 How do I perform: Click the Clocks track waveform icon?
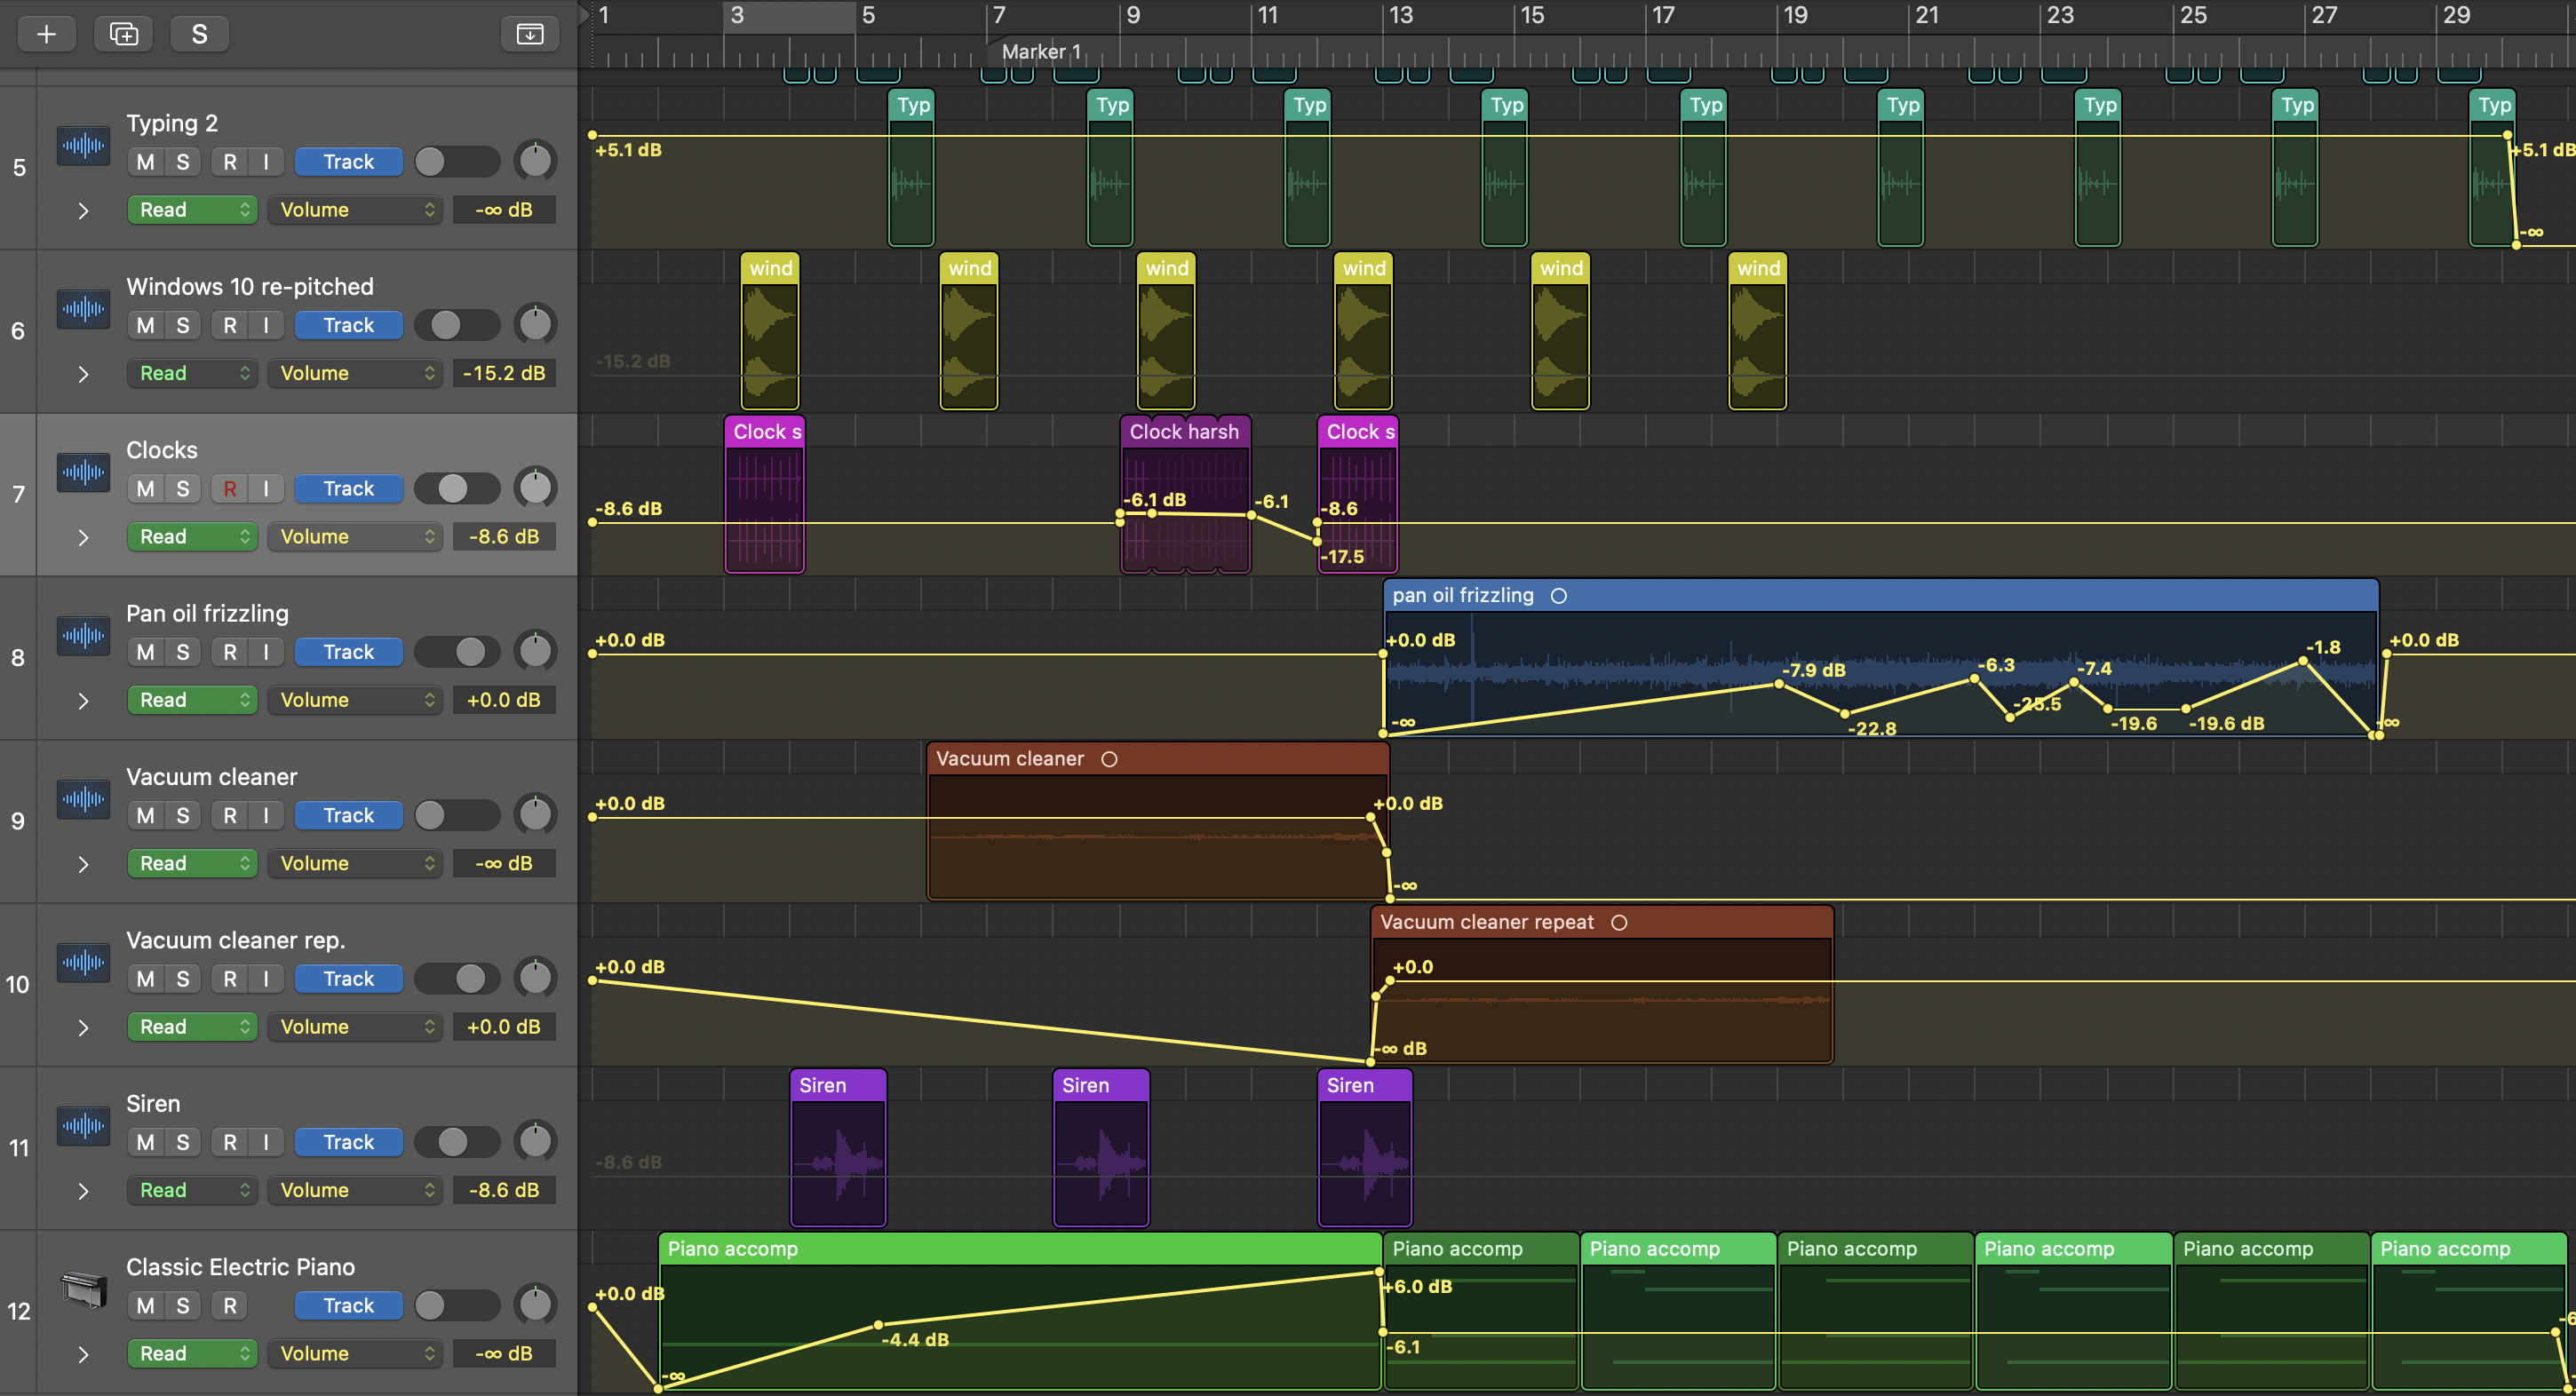click(83, 472)
